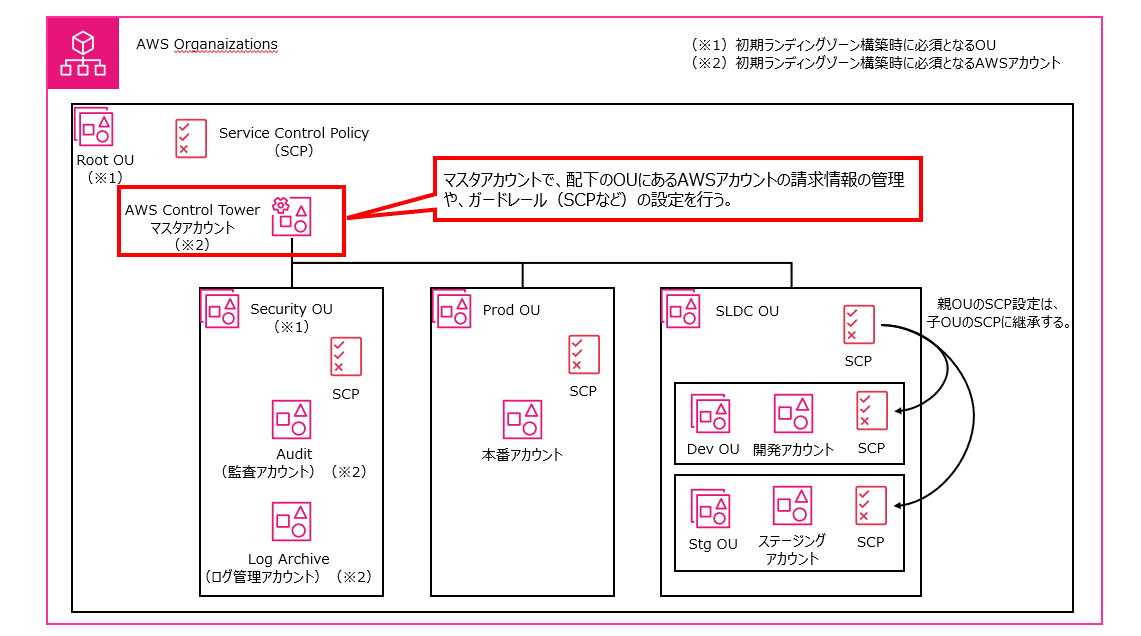Click the Security OU icon
This screenshot has width=1141, height=636.
[220, 310]
